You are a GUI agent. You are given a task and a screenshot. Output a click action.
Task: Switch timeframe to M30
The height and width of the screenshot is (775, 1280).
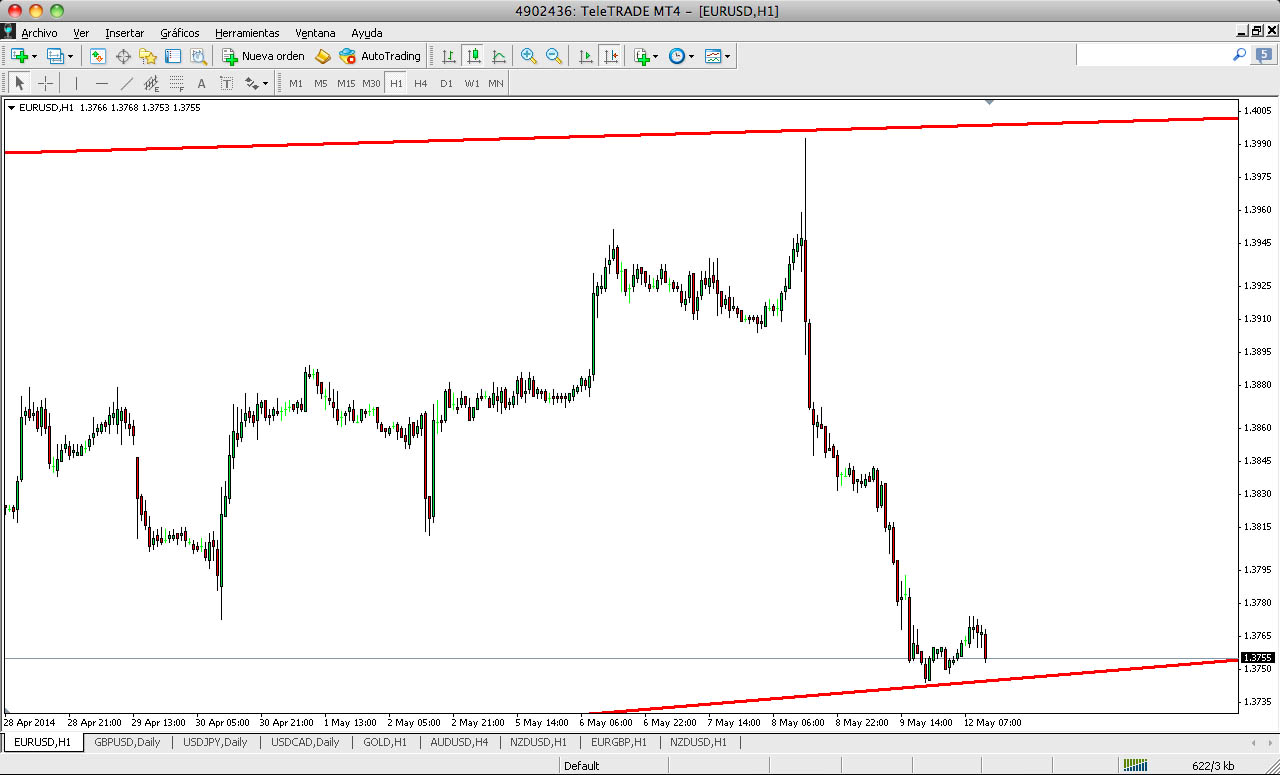pyautogui.click(x=371, y=83)
